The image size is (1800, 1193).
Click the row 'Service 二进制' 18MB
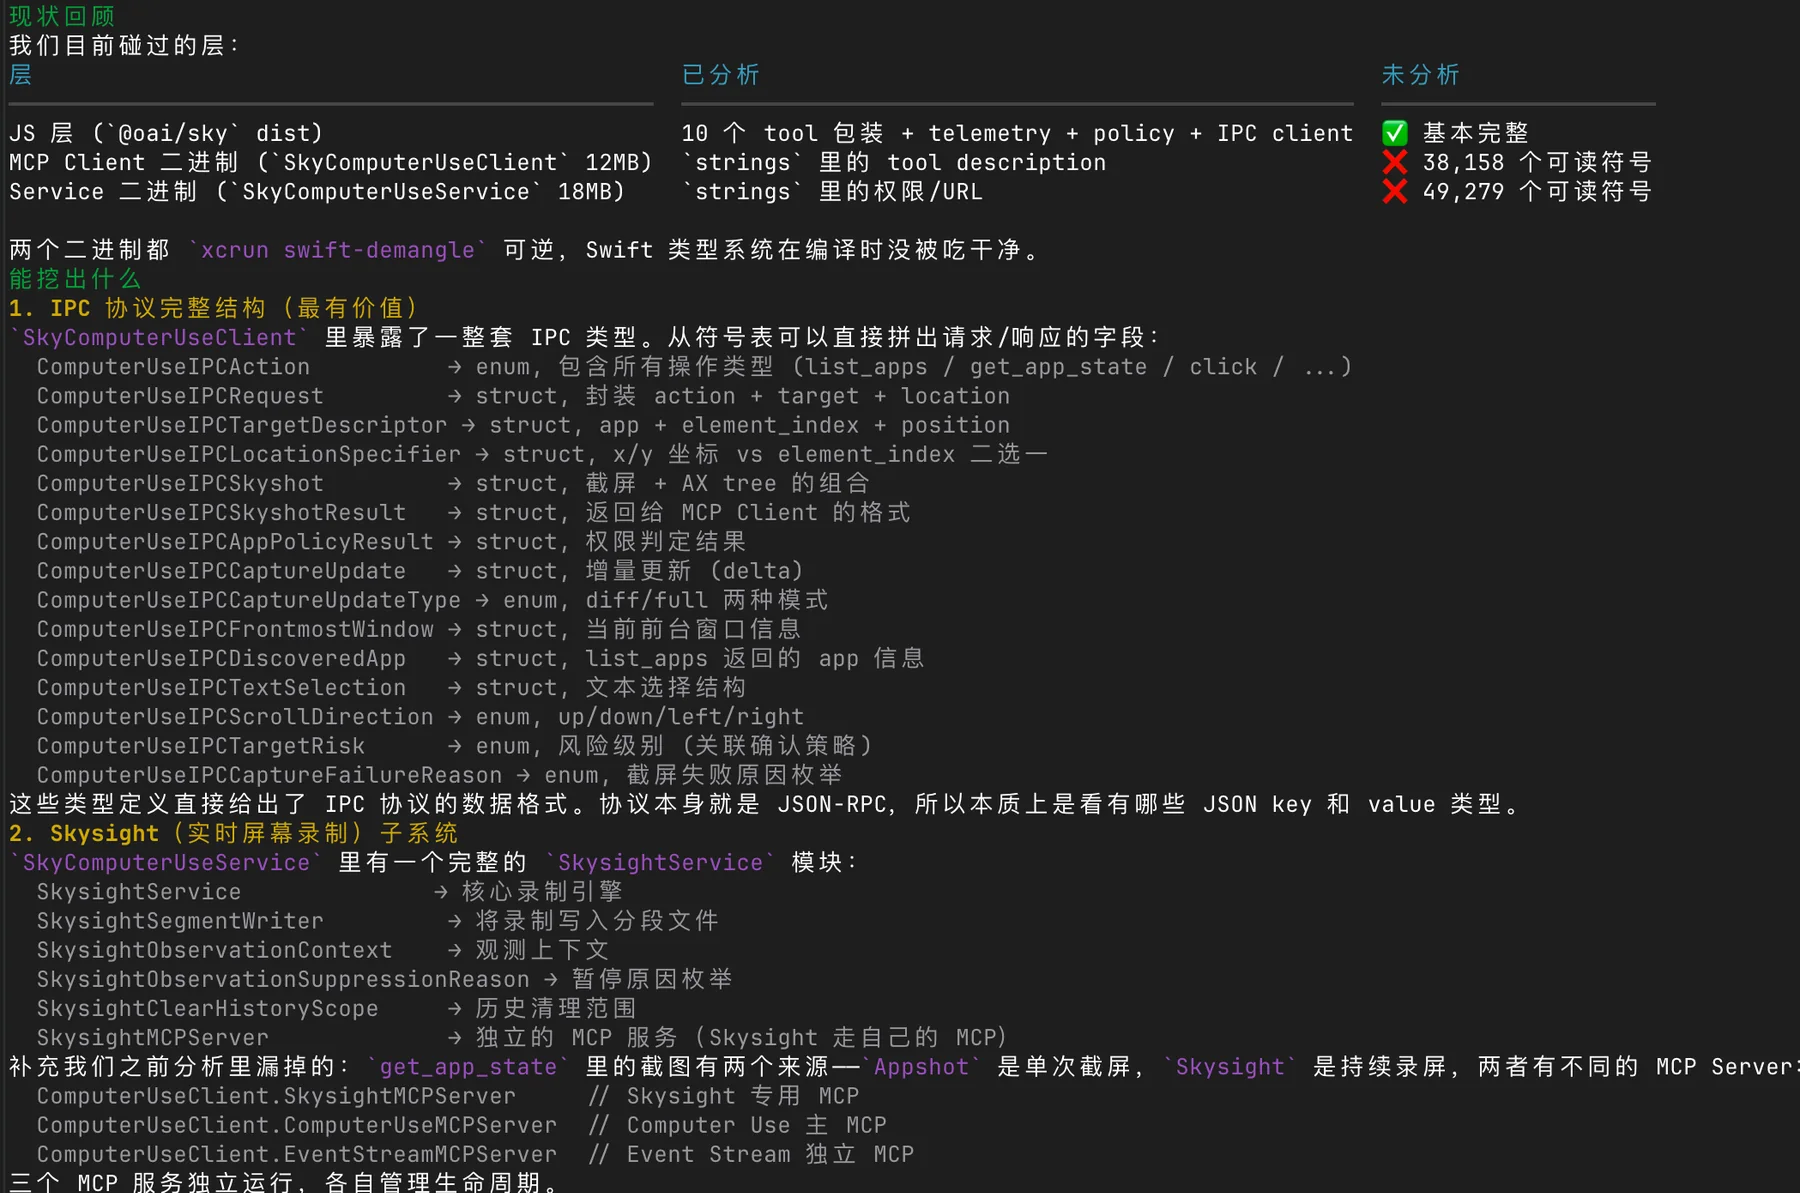tap(317, 191)
